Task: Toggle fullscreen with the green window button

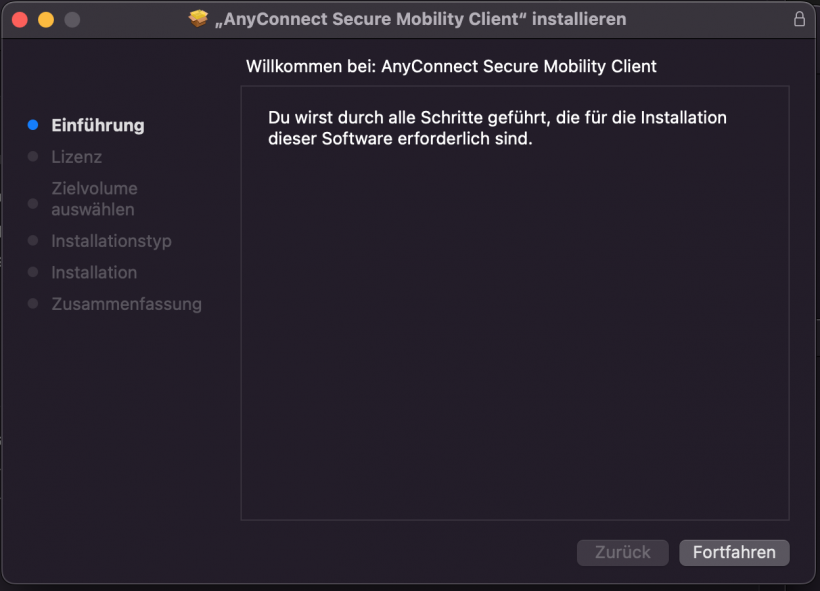Action: pyautogui.click(x=71, y=18)
